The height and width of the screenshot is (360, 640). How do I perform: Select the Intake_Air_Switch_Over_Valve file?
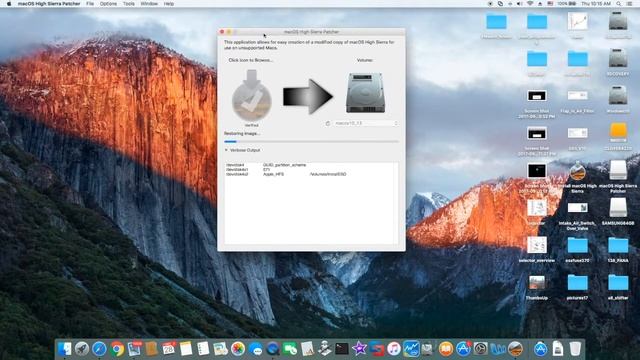(x=578, y=208)
